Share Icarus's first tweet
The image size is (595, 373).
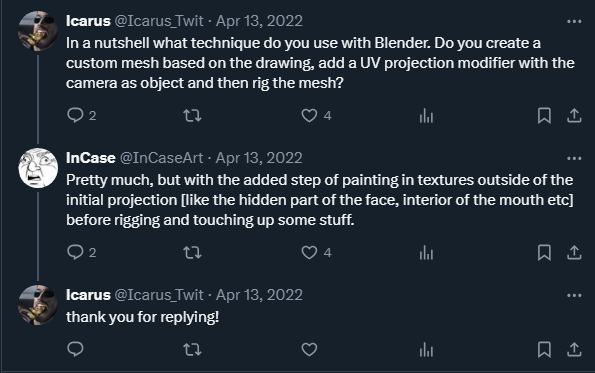[574, 115]
